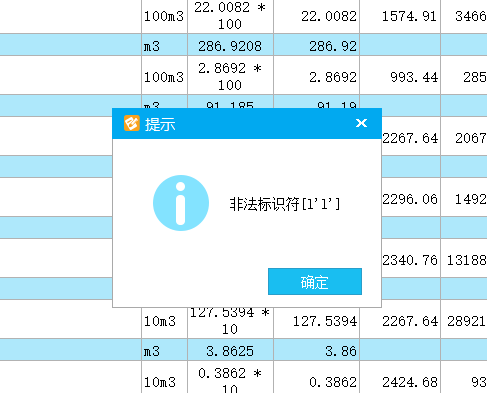Select the m3 unit cell in the 286.9208 row
Screen dimensions: 487x393
[x=164, y=45]
